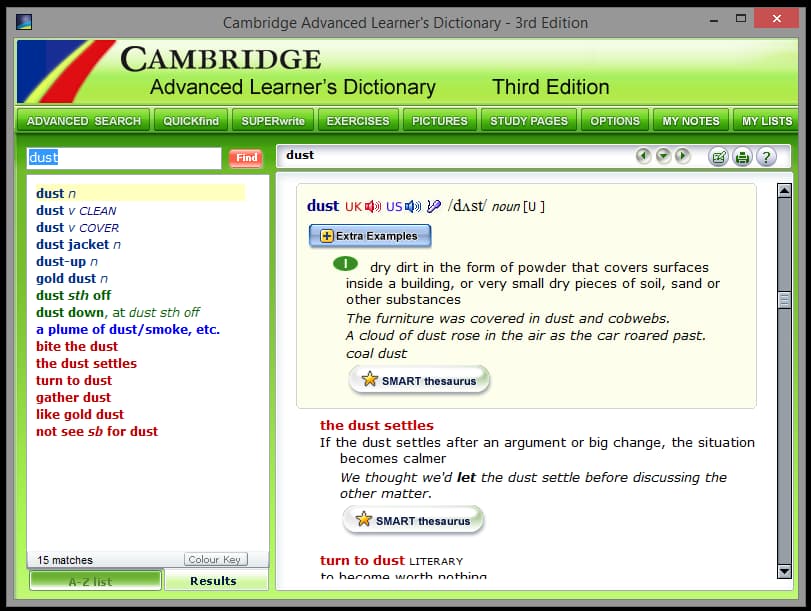Click the search input field containing dust
811x611 pixels.
click(124, 158)
